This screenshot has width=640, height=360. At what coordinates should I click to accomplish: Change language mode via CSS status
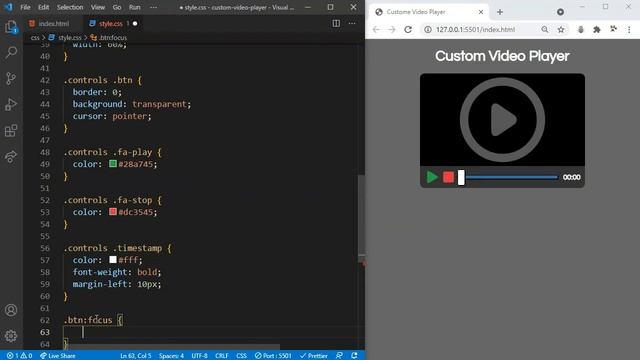click(241, 356)
